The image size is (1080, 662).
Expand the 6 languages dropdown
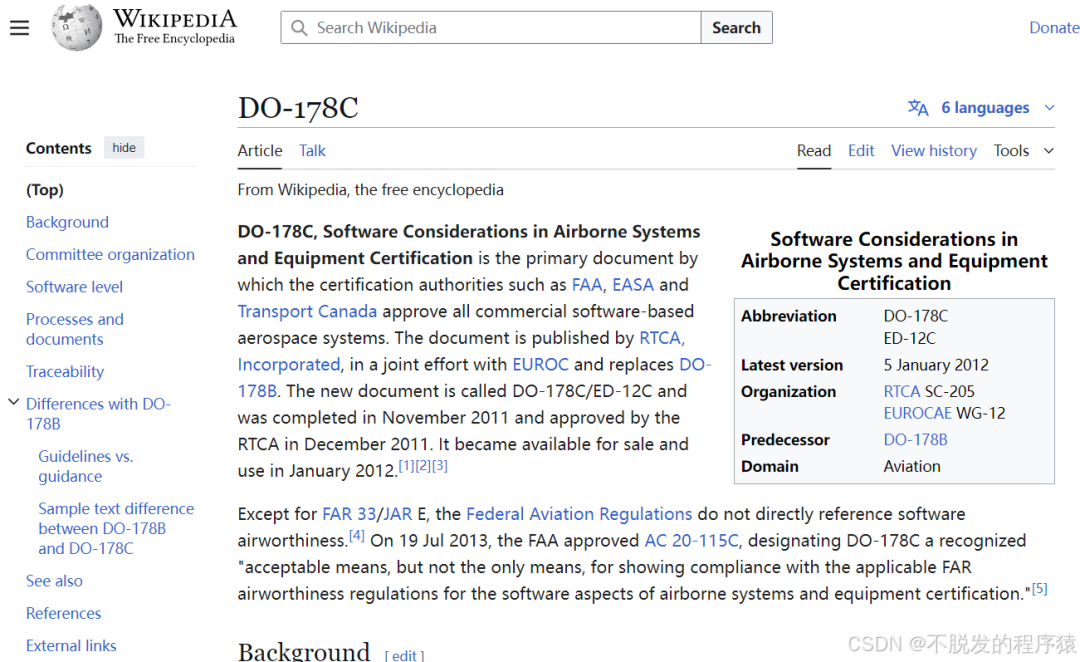point(981,107)
